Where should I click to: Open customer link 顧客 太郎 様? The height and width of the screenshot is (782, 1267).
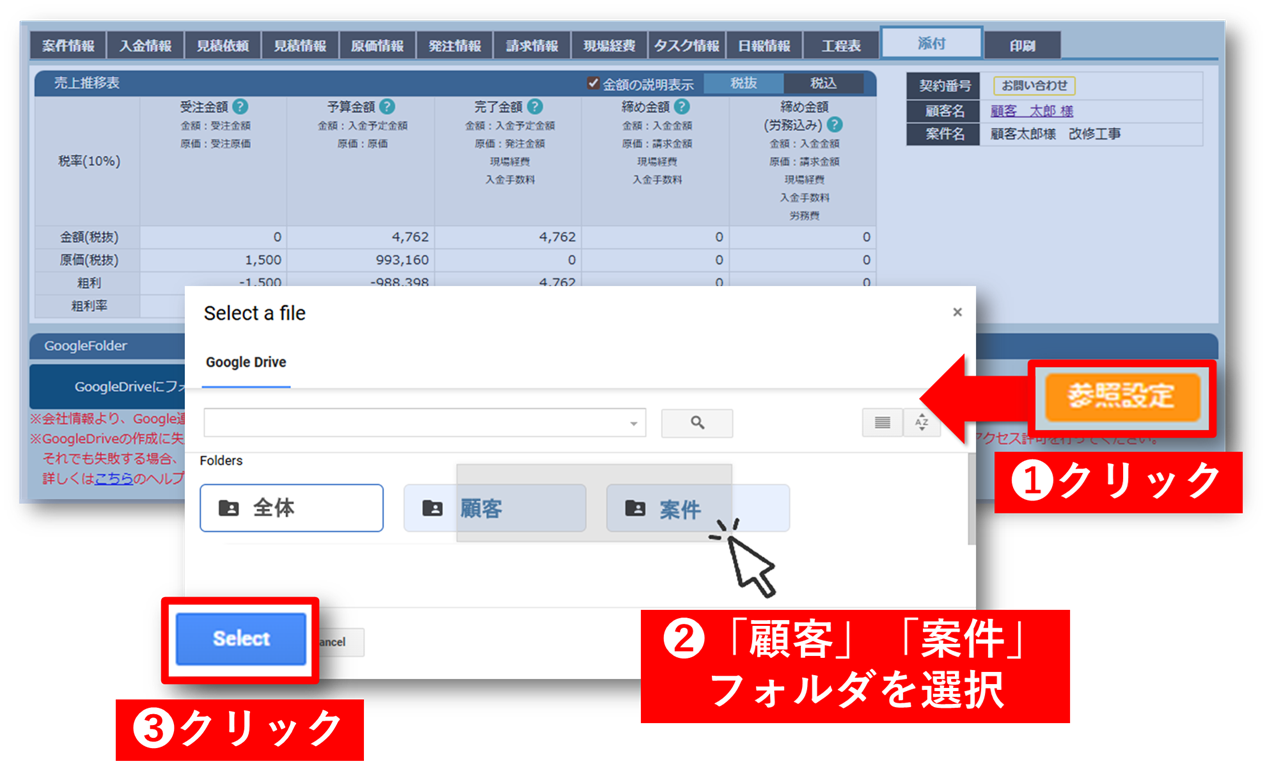(1031, 111)
